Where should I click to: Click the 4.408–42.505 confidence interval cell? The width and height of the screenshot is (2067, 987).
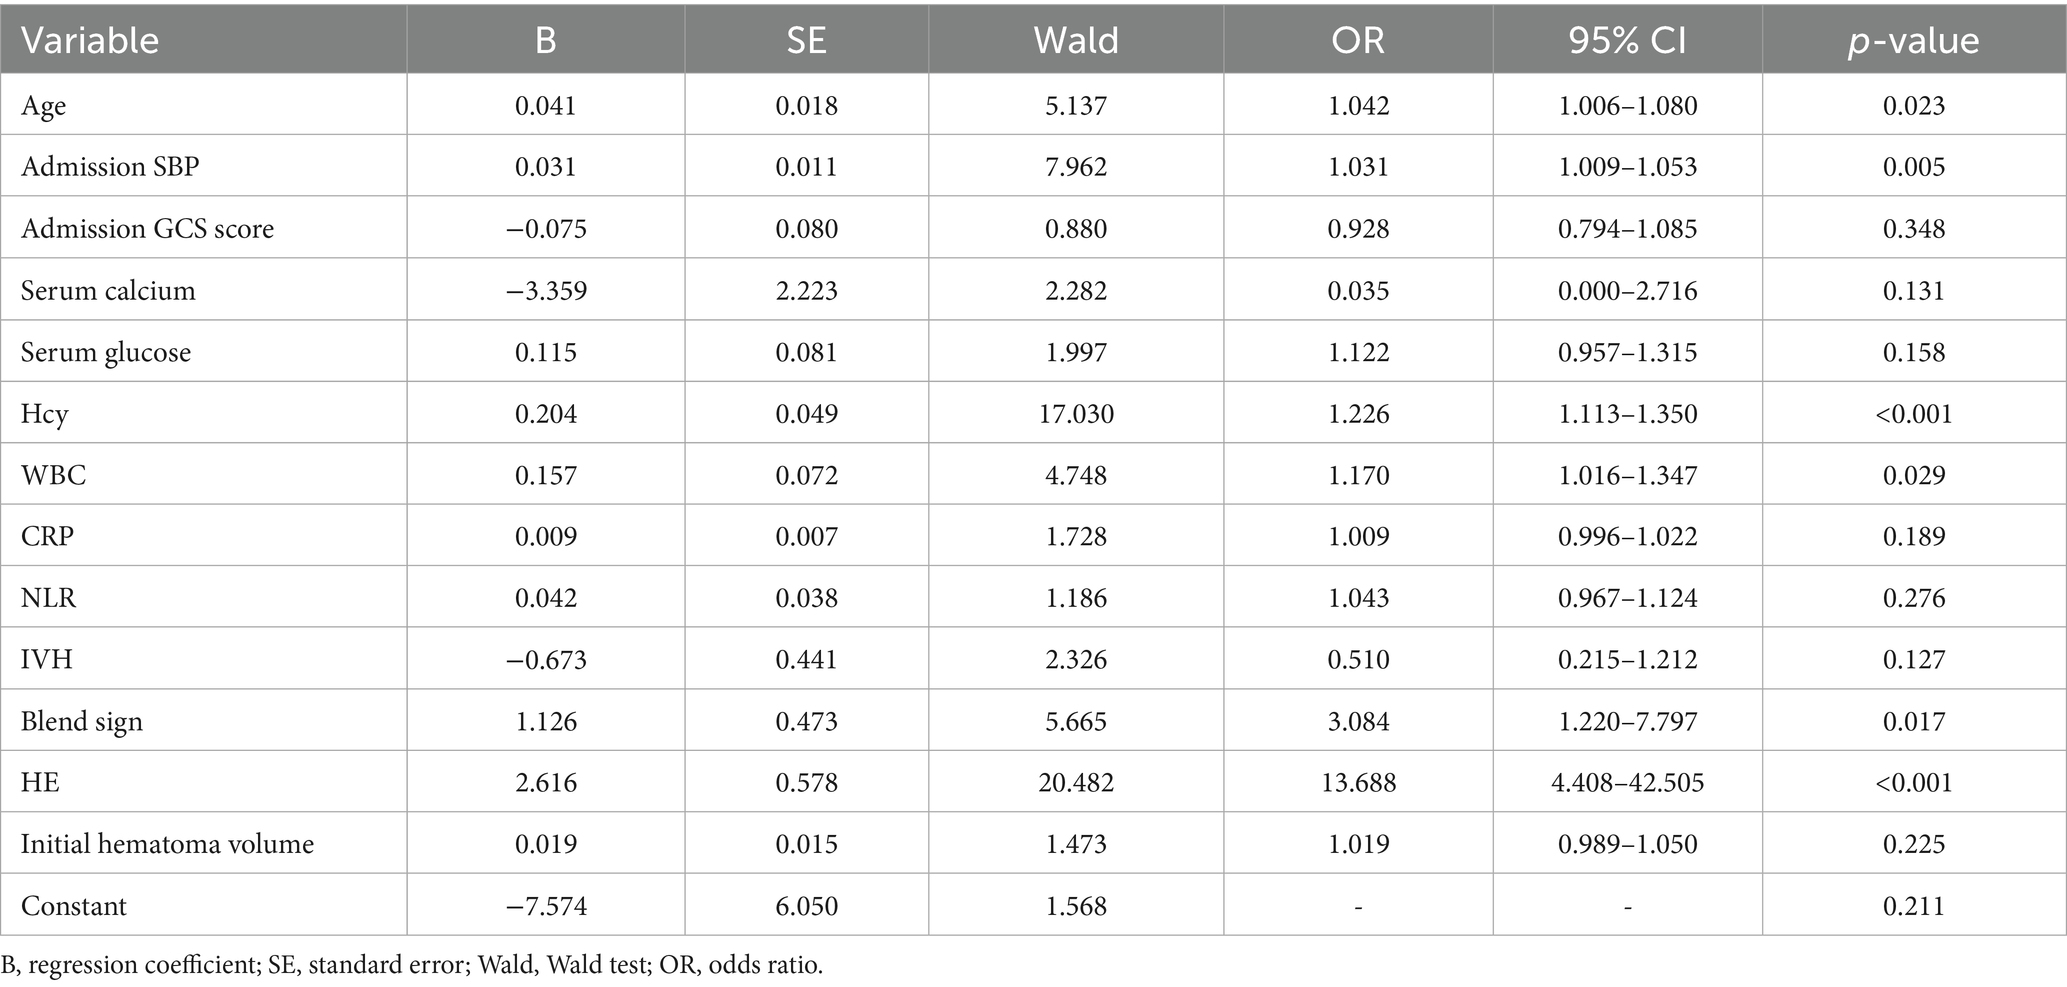pyautogui.click(x=1627, y=782)
